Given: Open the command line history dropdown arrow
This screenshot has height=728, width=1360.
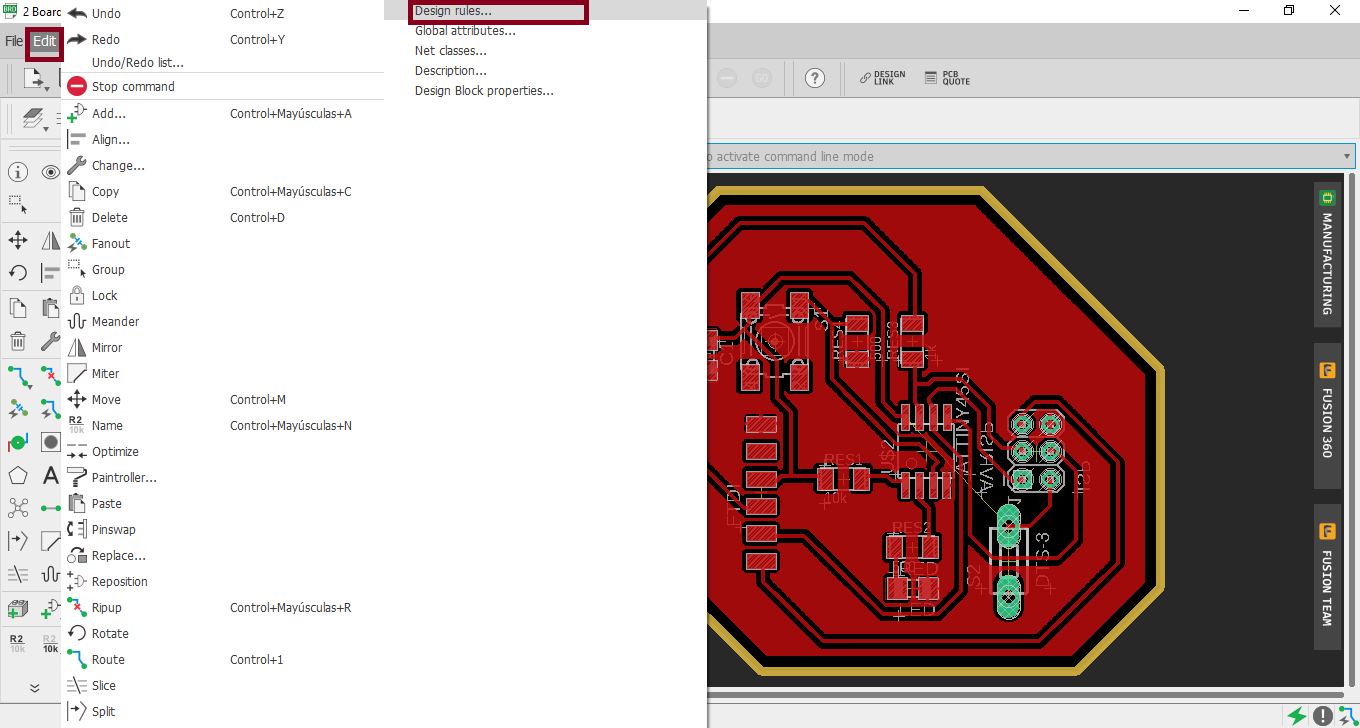Looking at the screenshot, I should (1348, 156).
